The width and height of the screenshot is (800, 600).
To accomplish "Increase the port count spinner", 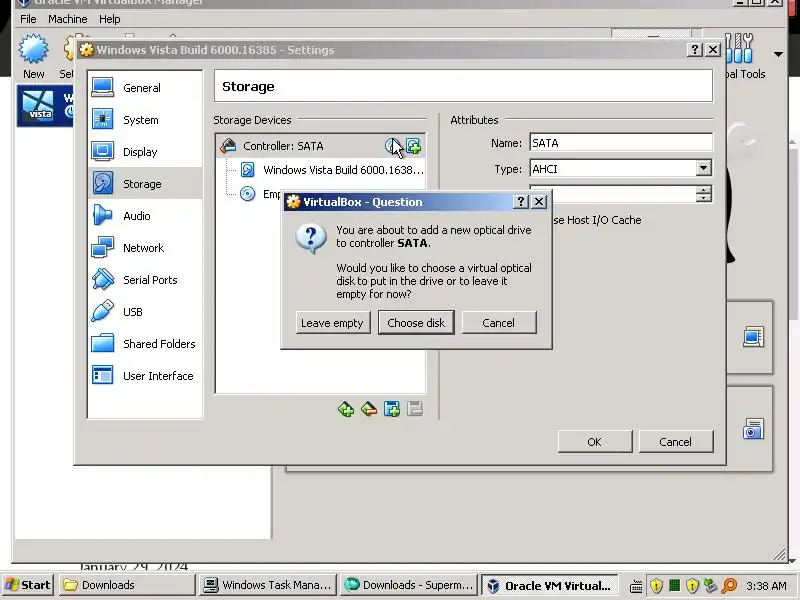I will (704, 190).
